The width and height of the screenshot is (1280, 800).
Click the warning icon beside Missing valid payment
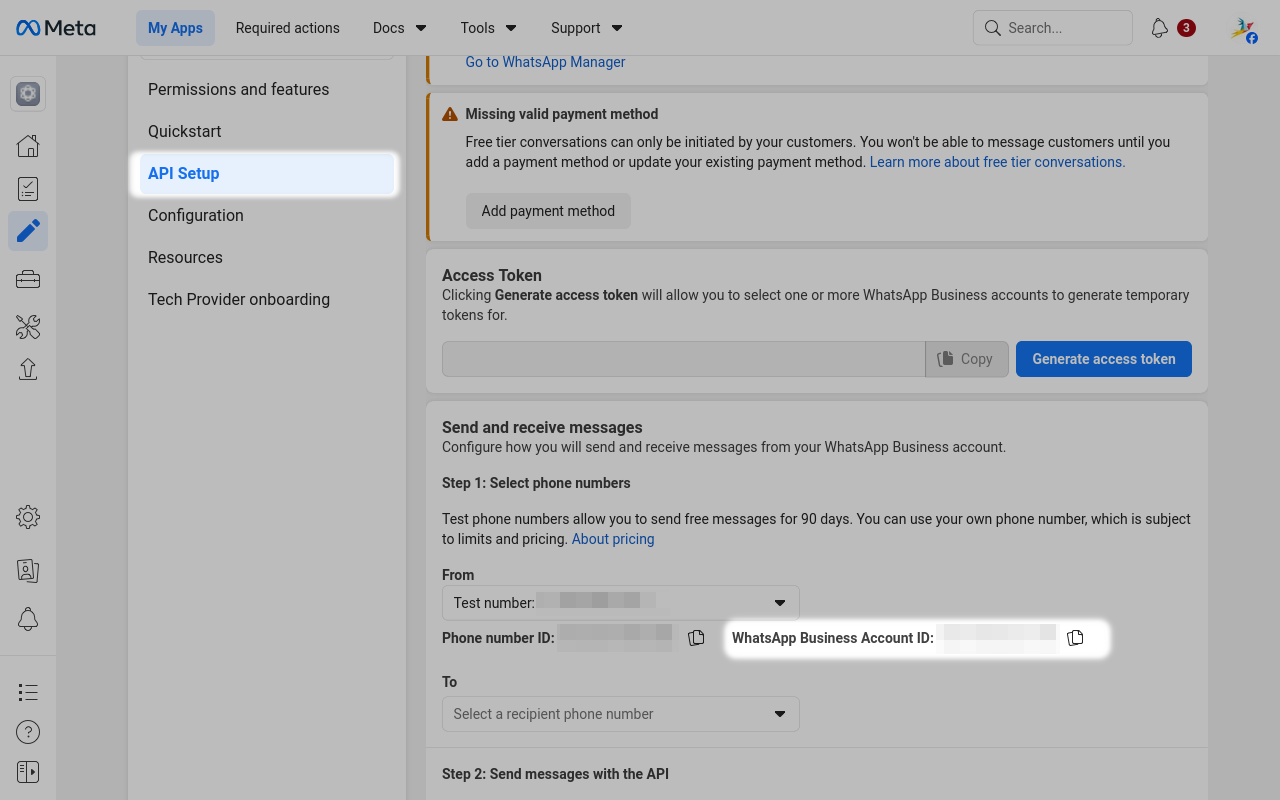(x=450, y=114)
